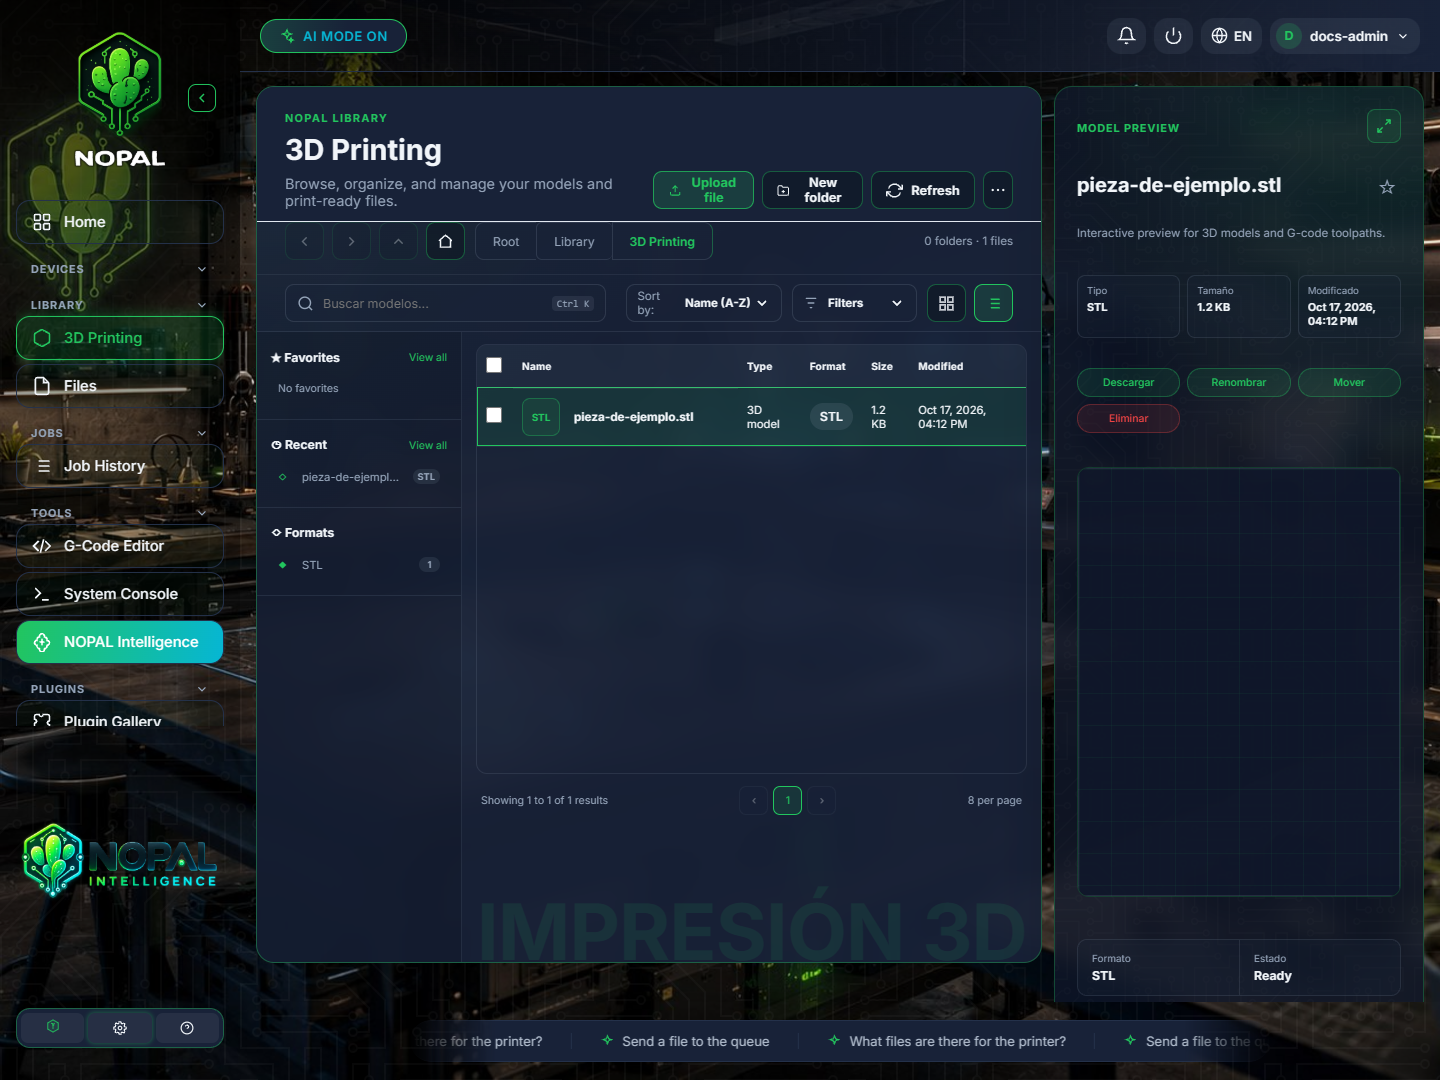Select the checkbox for pieza-de-ejemplo.stl

(x=494, y=415)
